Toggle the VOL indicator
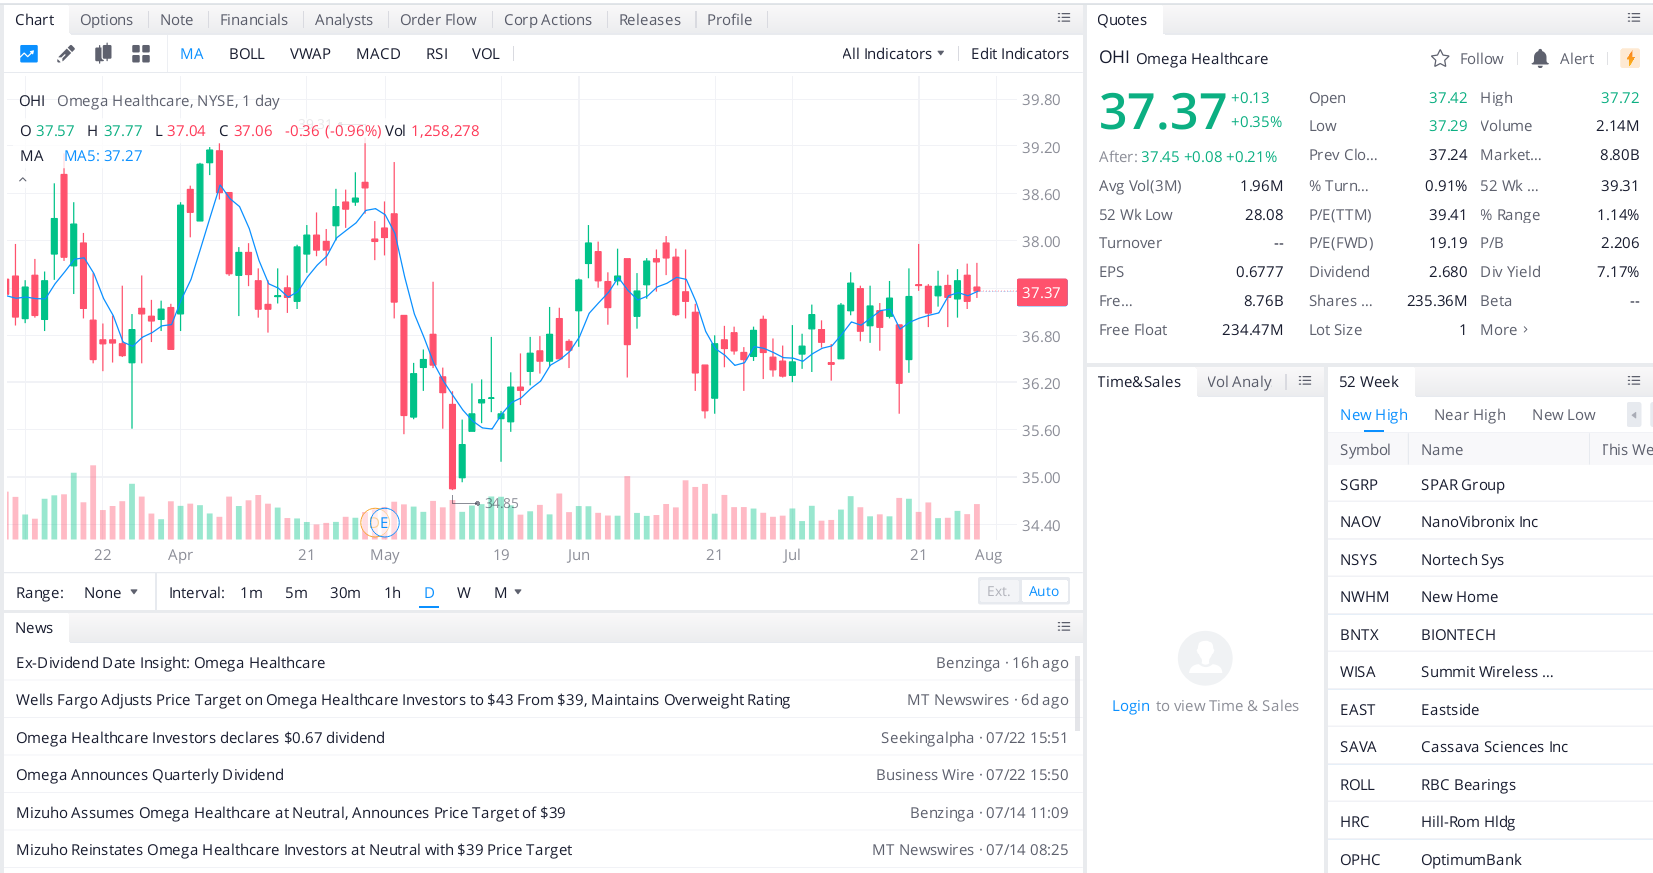The width and height of the screenshot is (1653, 873). click(x=486, y=54)
